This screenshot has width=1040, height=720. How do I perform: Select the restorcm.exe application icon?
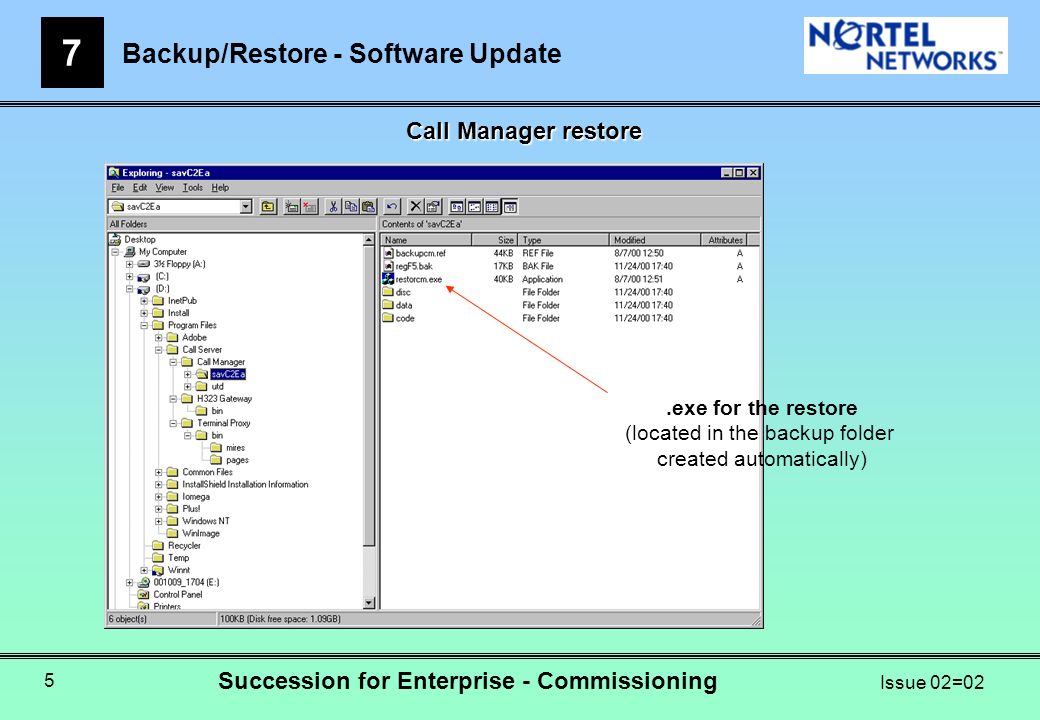pyautogui.click(x=389, y=279)
